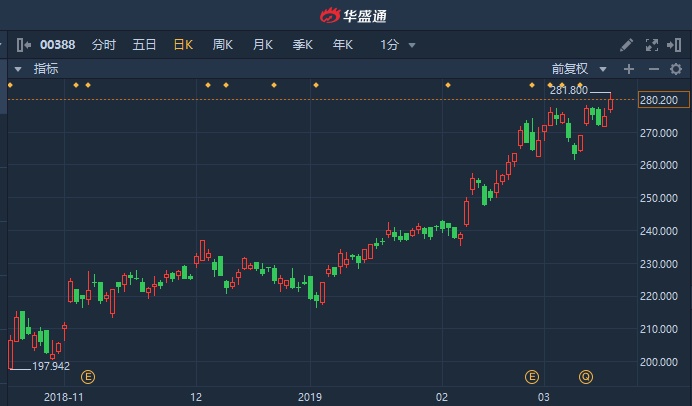
Task: Switch to the 分时 intraday tab
Action: [x=104, y=45]
